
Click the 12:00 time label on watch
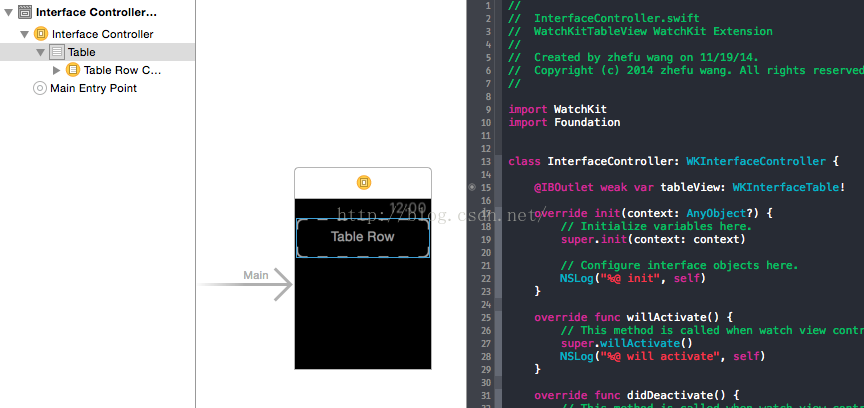(x=408, y=208)
